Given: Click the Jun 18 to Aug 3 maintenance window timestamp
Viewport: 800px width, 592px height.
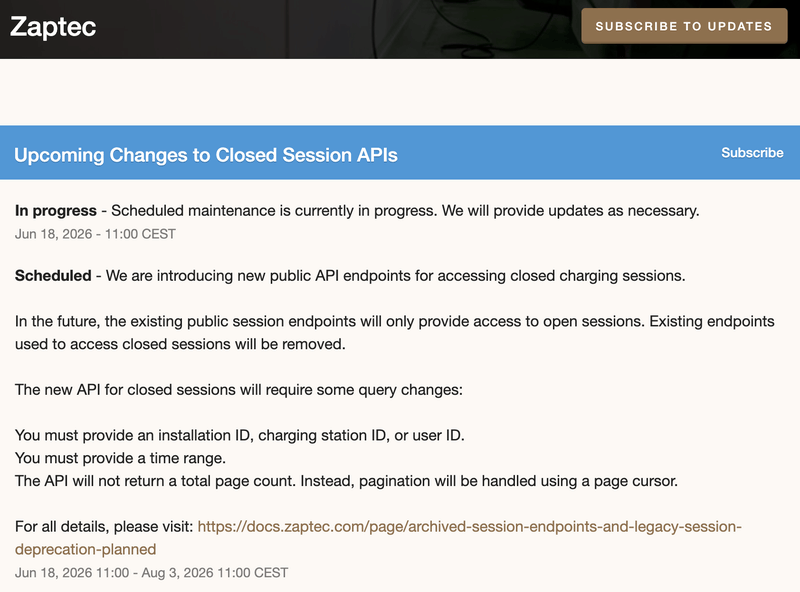Looking at the screenshot, I should (x=152, y=573).
